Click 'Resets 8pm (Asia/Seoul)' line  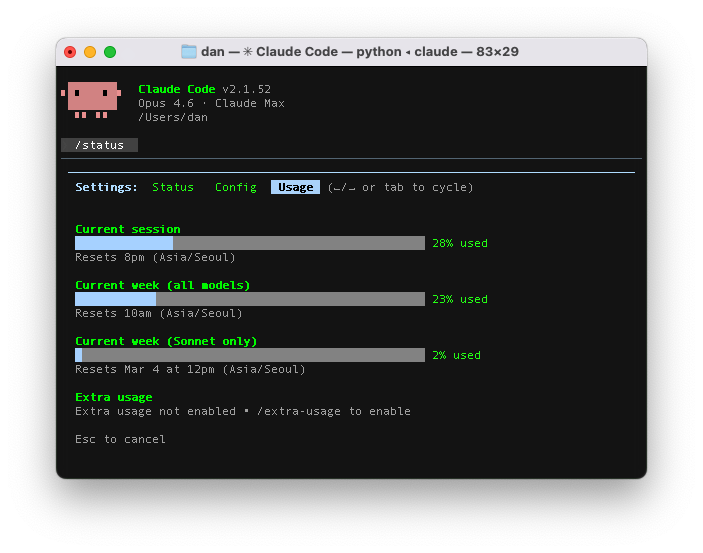coord(155,257)
